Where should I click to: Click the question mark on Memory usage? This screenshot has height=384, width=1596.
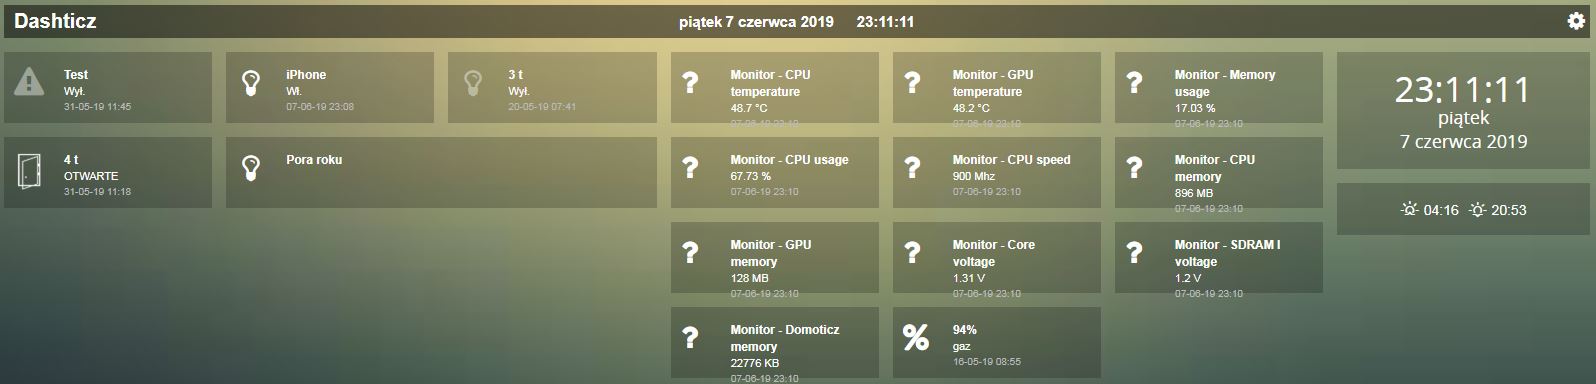1134,83
